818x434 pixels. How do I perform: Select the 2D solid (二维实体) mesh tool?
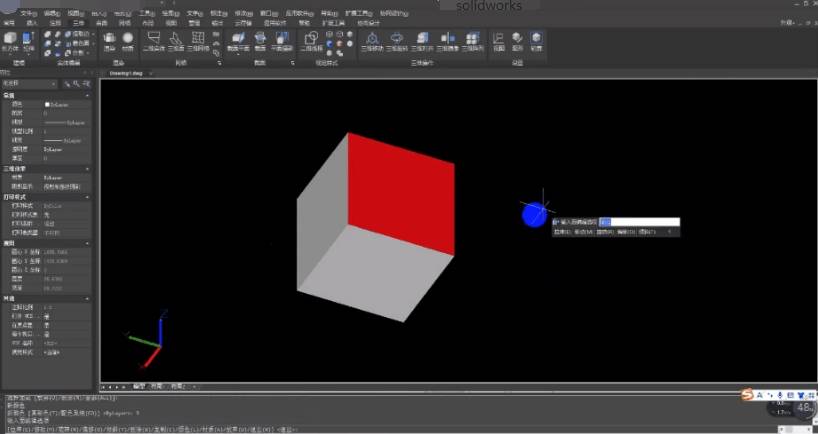153,41
